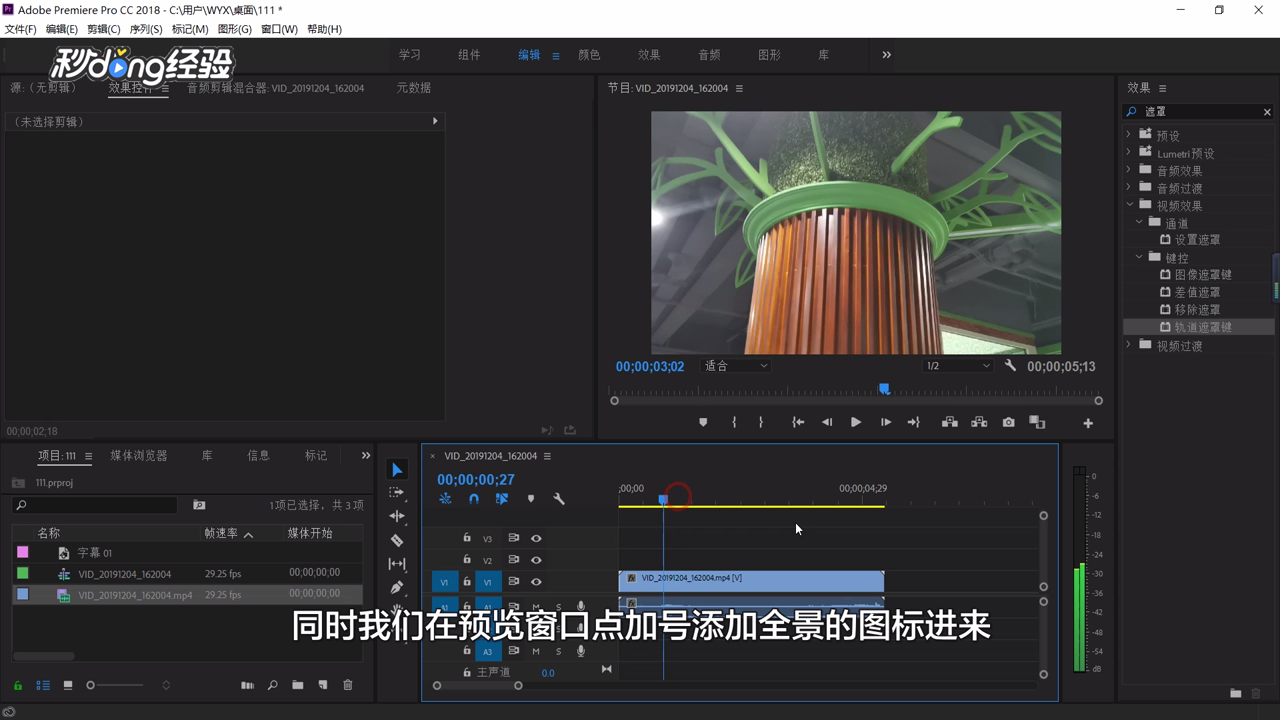Collapse the 视频效果 folder
Image resolution: width=1280 pixels, height=720 pixels.
[x=1129, y=205]
